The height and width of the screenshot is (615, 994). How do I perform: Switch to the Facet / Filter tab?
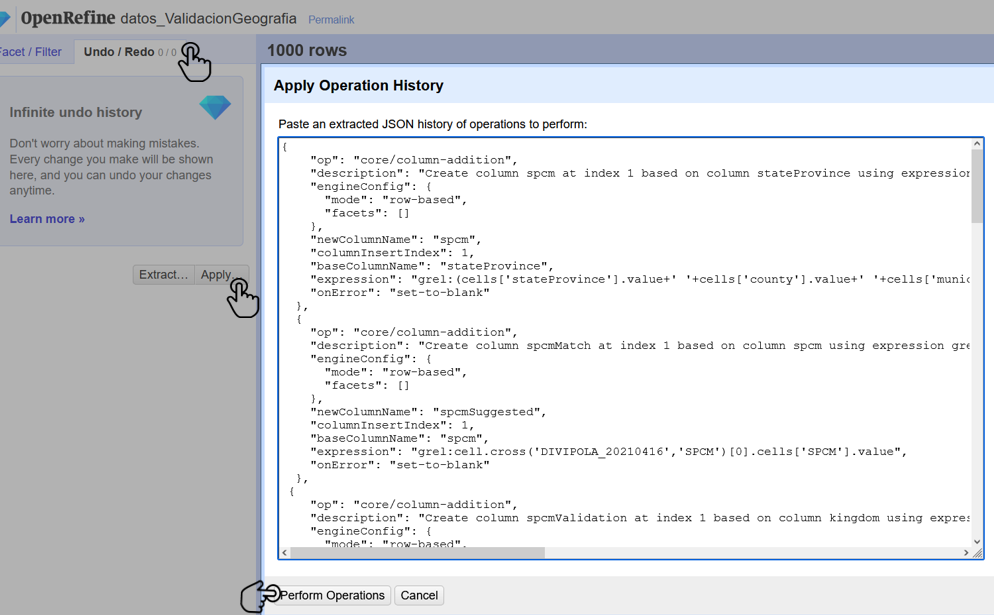click(x=30, y=52)
